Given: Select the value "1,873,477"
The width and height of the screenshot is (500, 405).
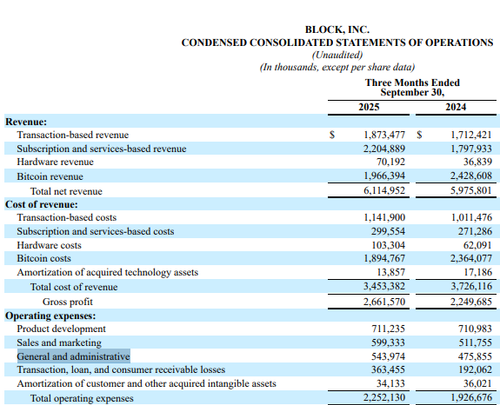Looking at the screenshot, I should 384,135.
